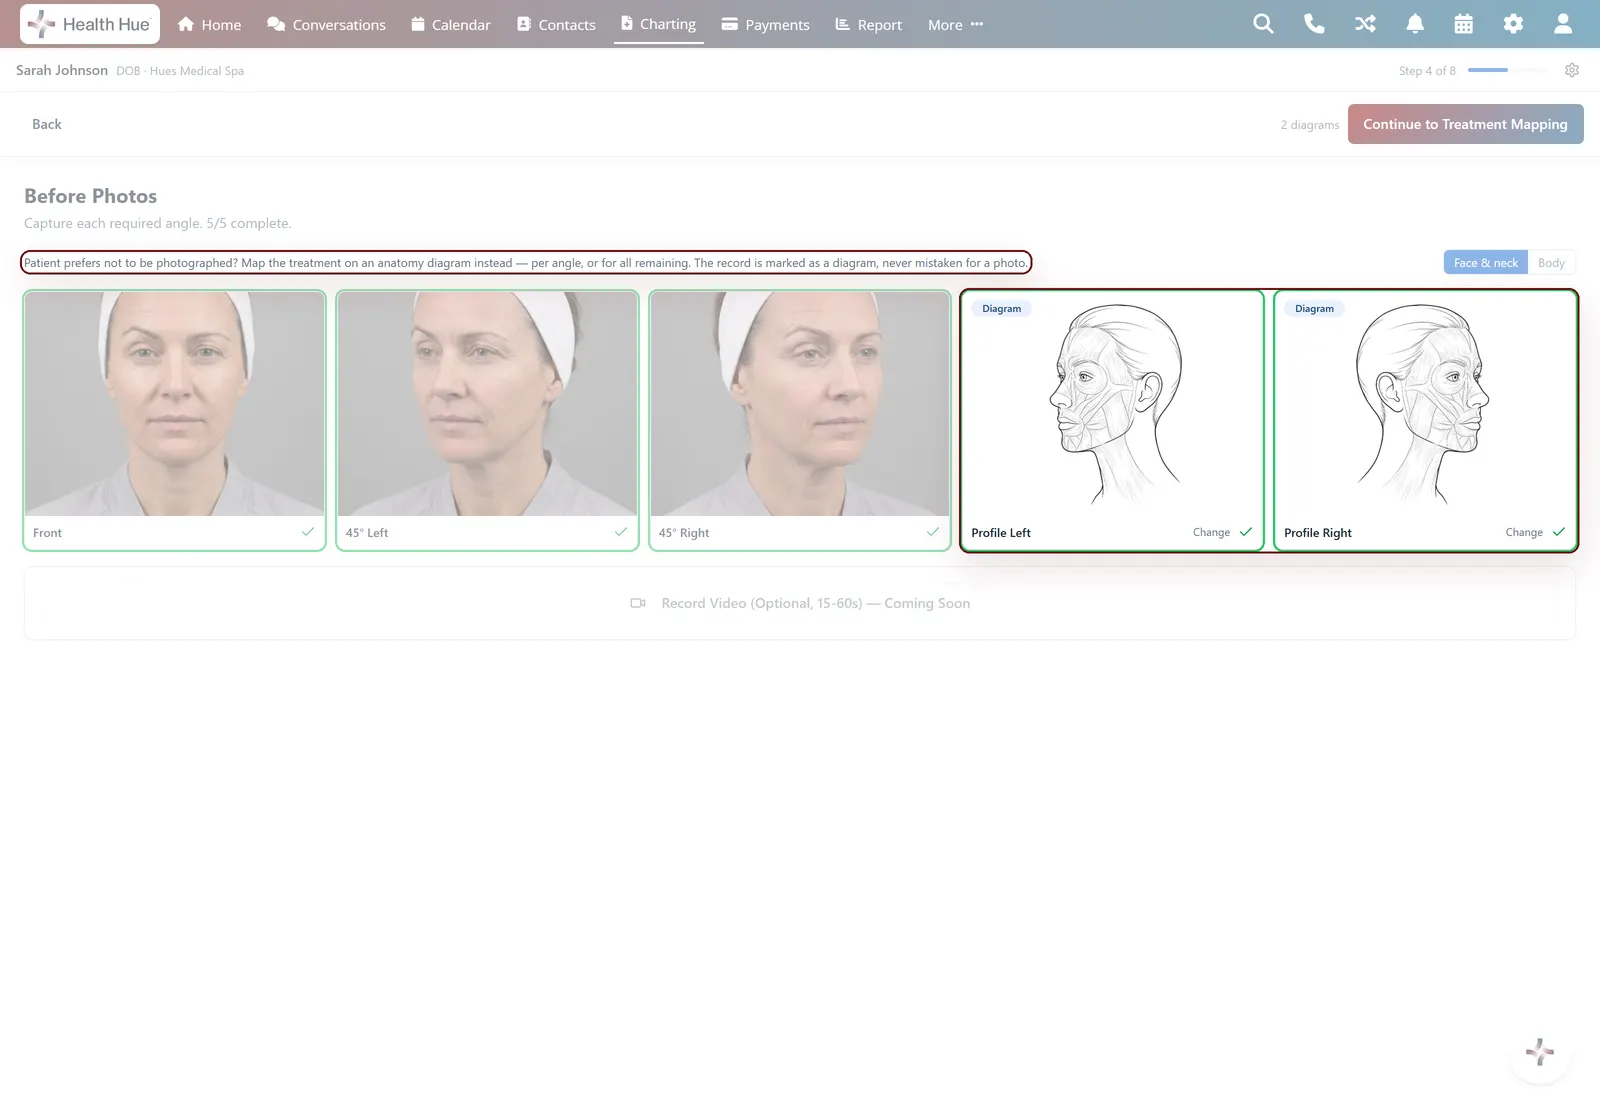Click the Health Hue logo

90,24
